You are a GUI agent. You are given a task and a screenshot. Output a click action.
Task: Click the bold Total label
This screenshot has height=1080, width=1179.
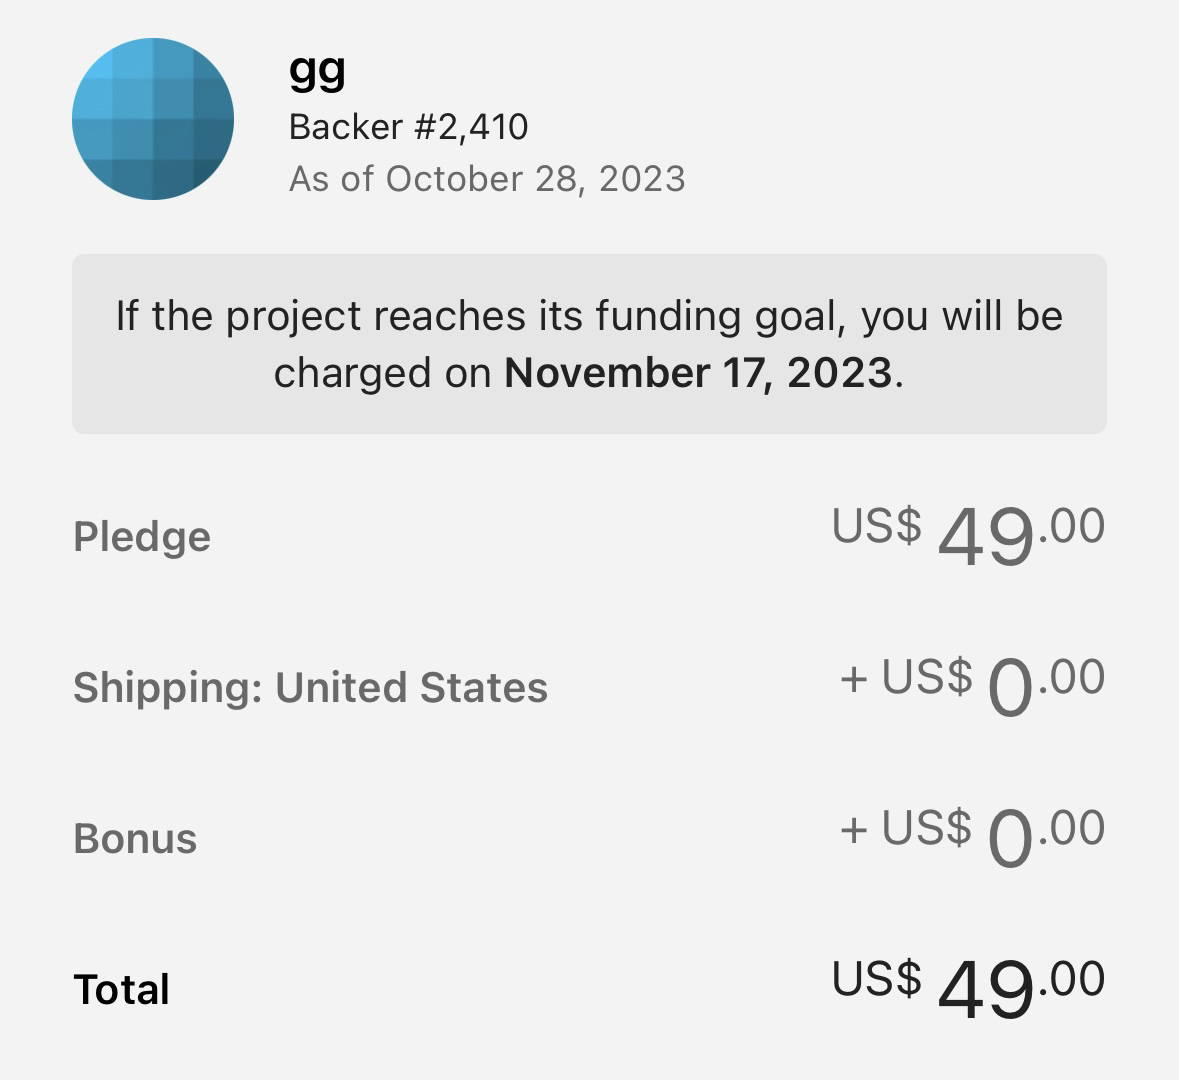tap(122, 990)
